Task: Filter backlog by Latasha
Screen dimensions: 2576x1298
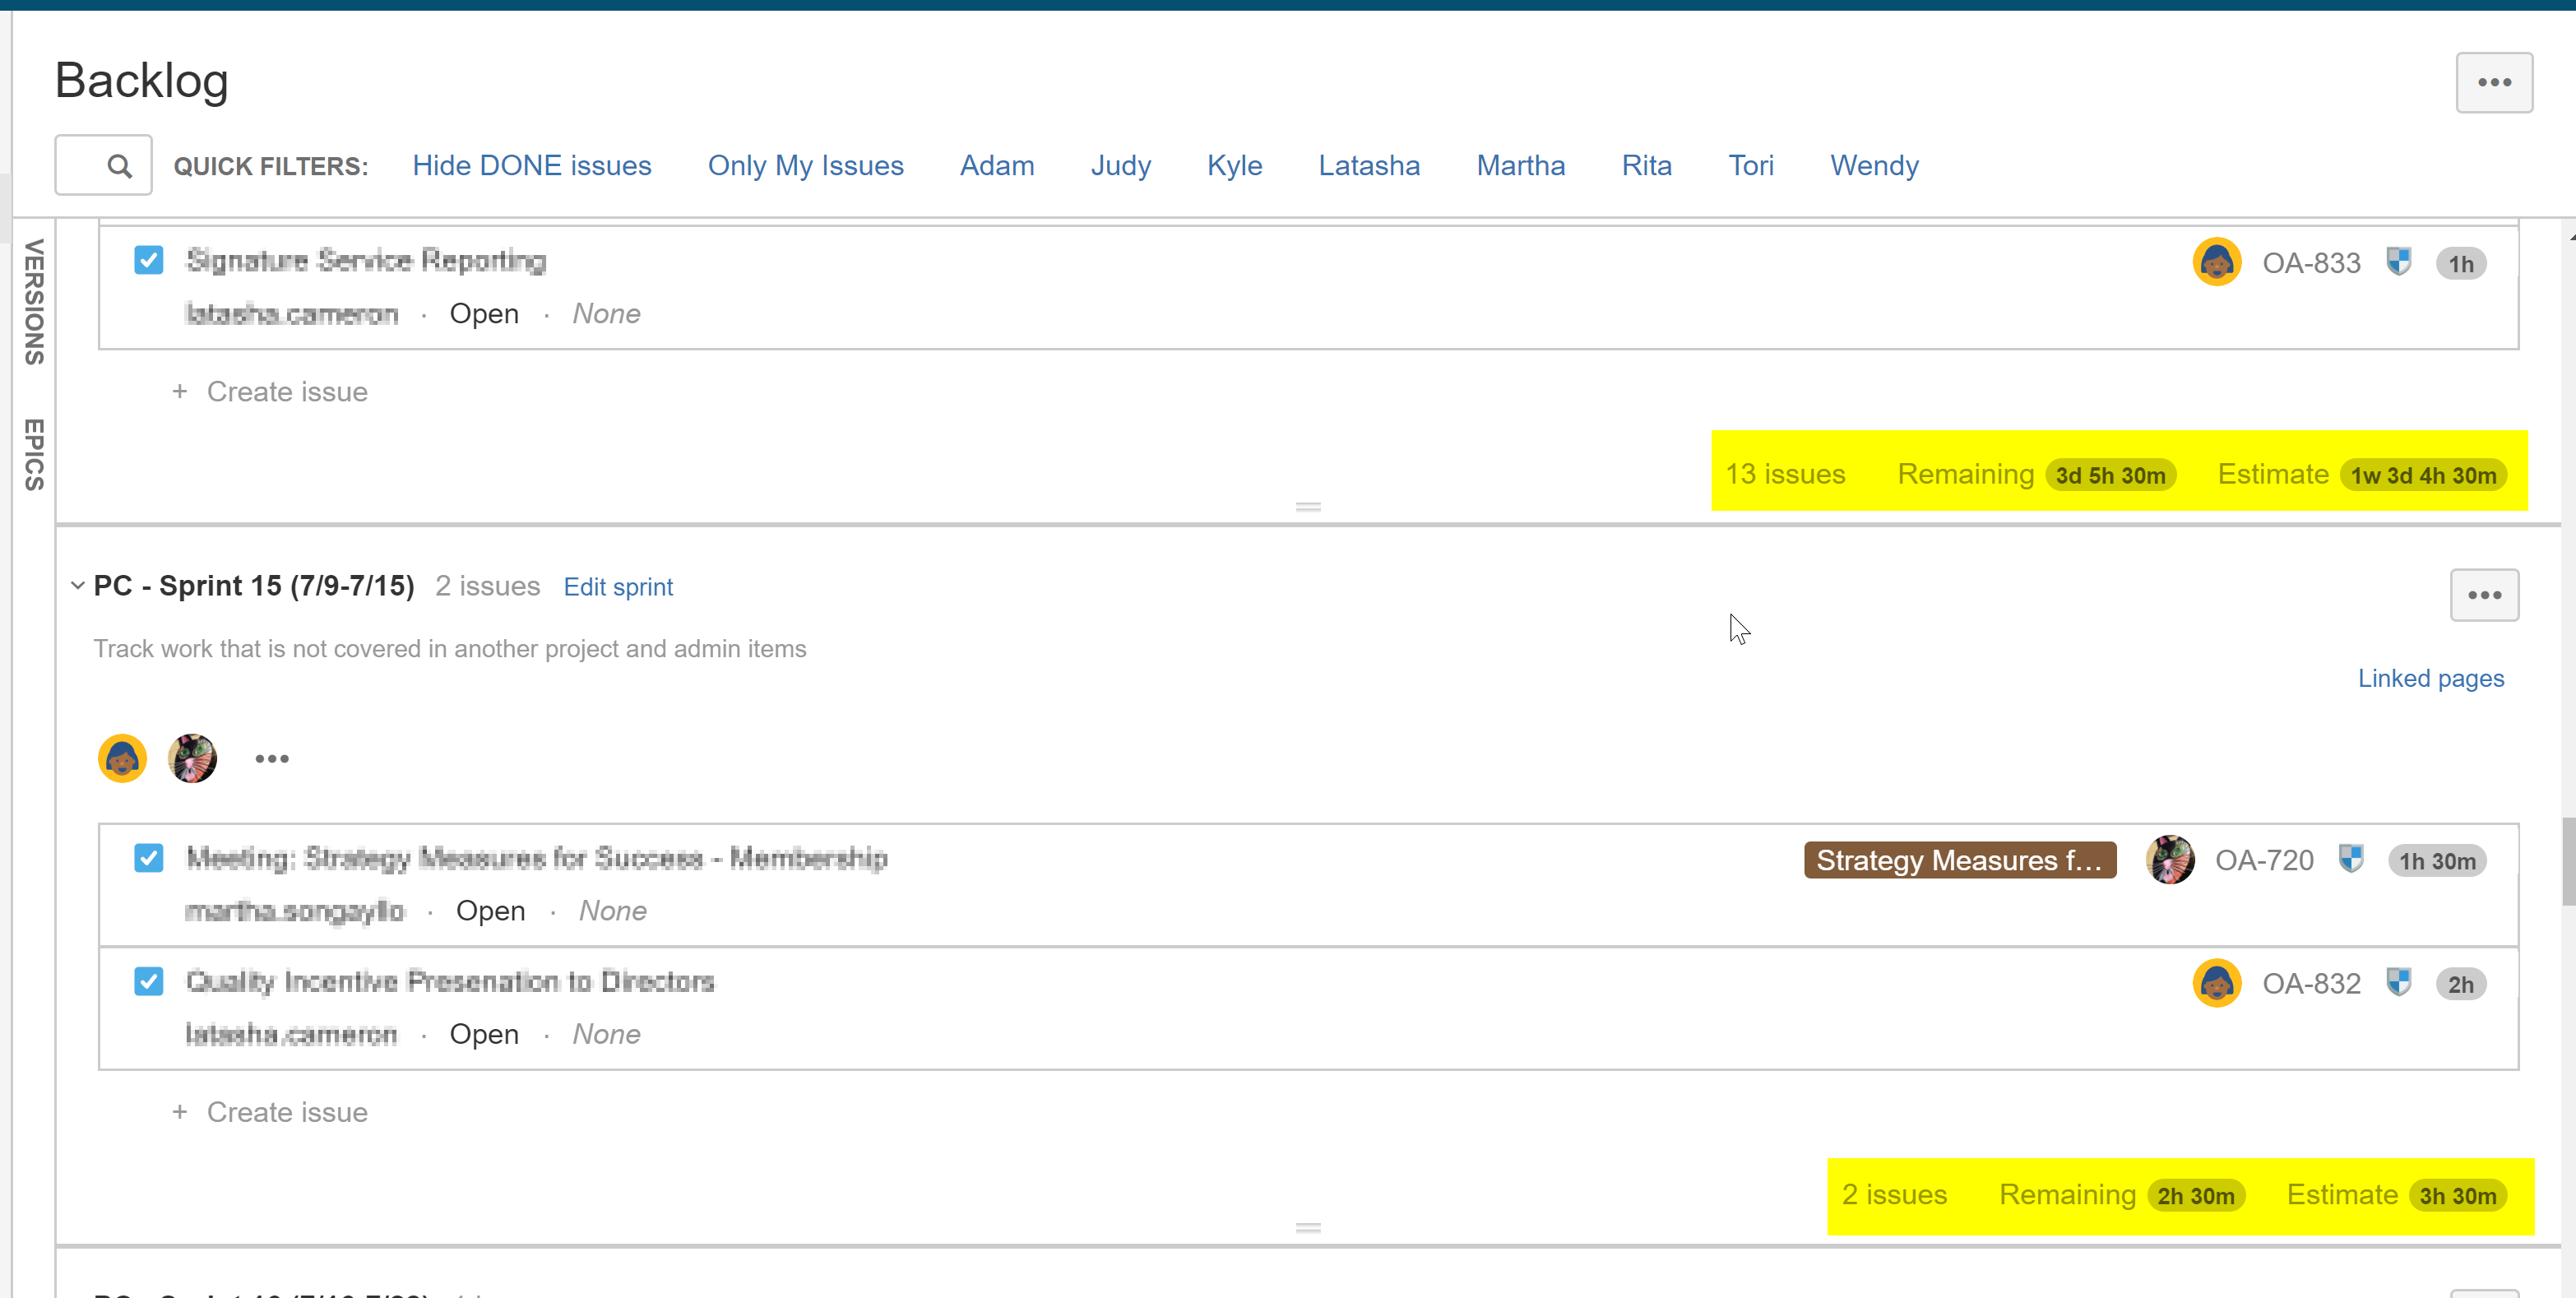Action: (x=1368, y=165)
